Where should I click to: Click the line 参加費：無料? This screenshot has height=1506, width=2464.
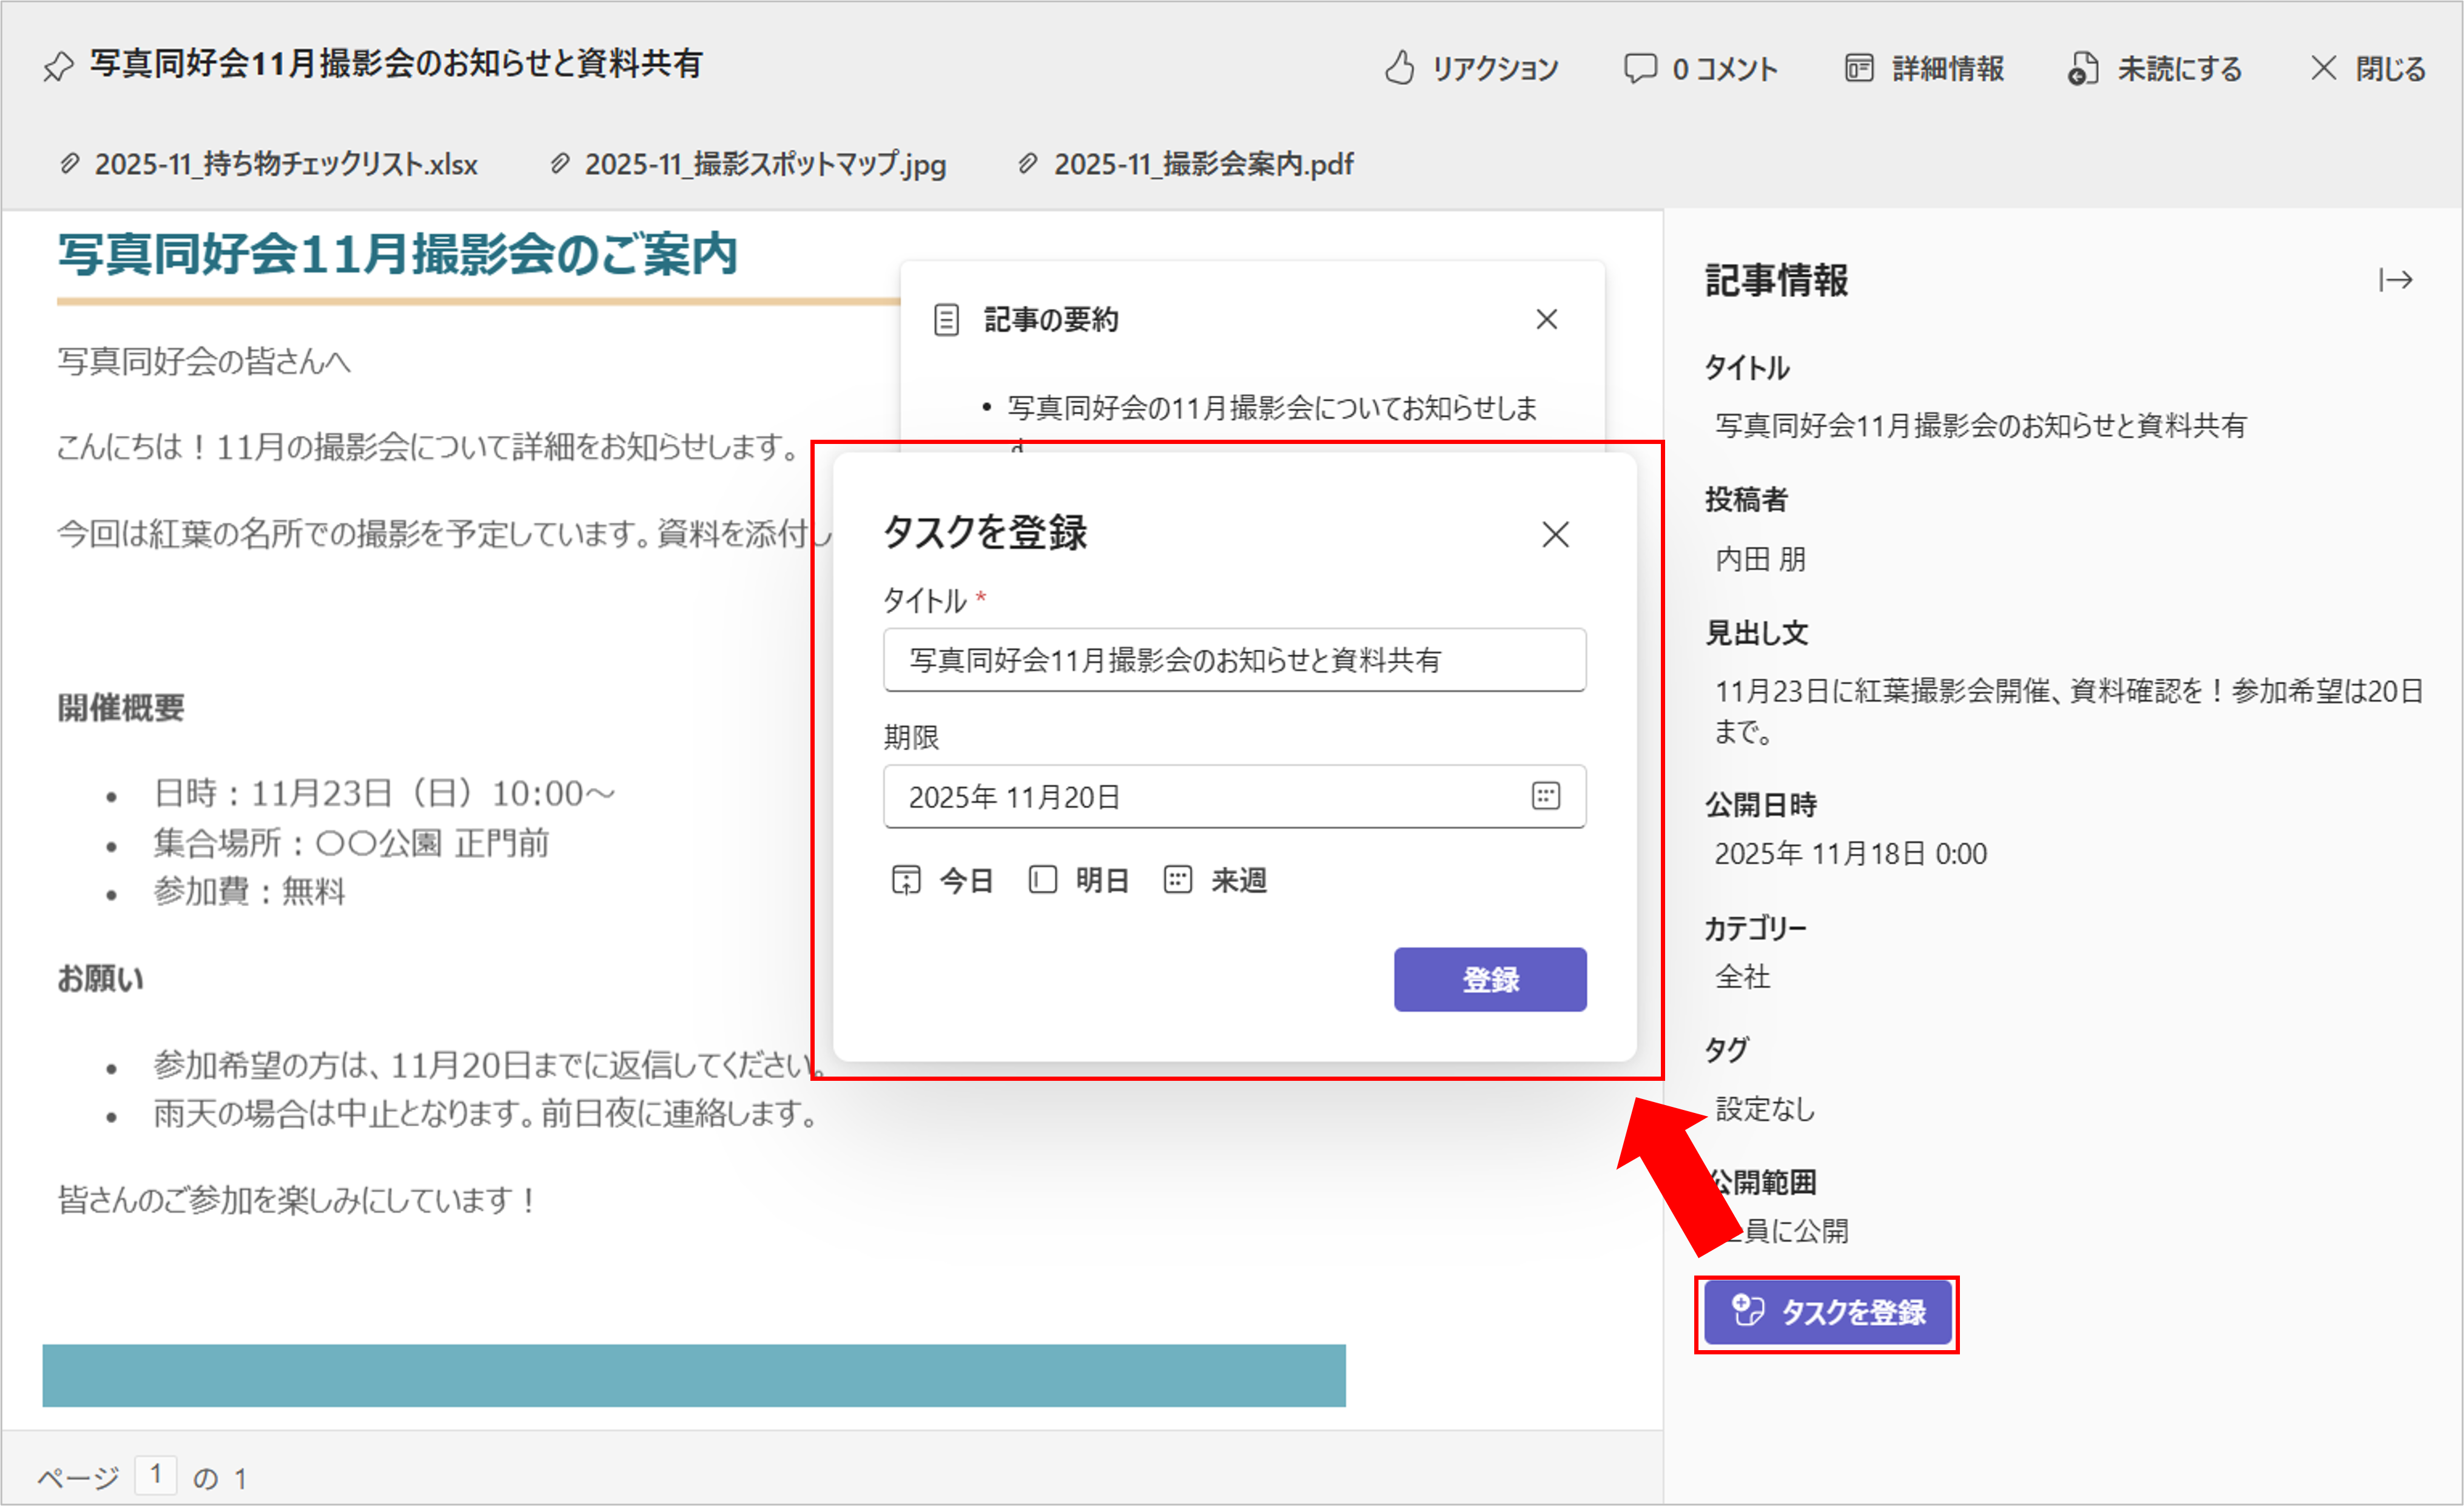(249, 891)
